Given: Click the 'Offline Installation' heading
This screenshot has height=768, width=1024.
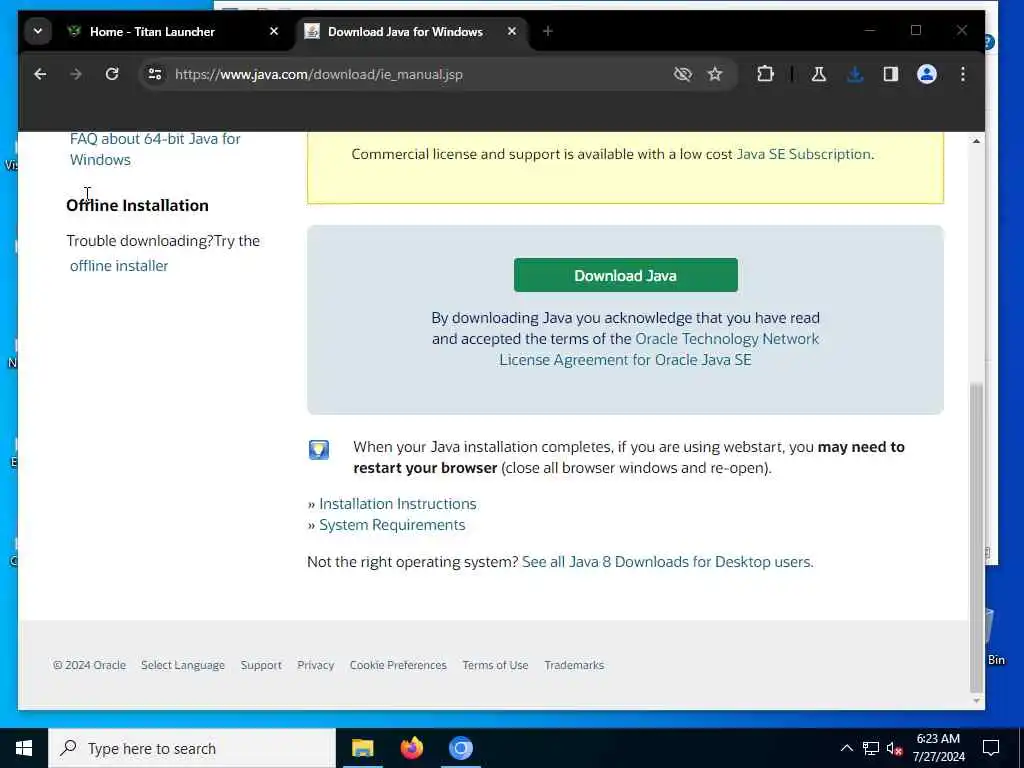Looking at the screenshot, I should point(137,205).
